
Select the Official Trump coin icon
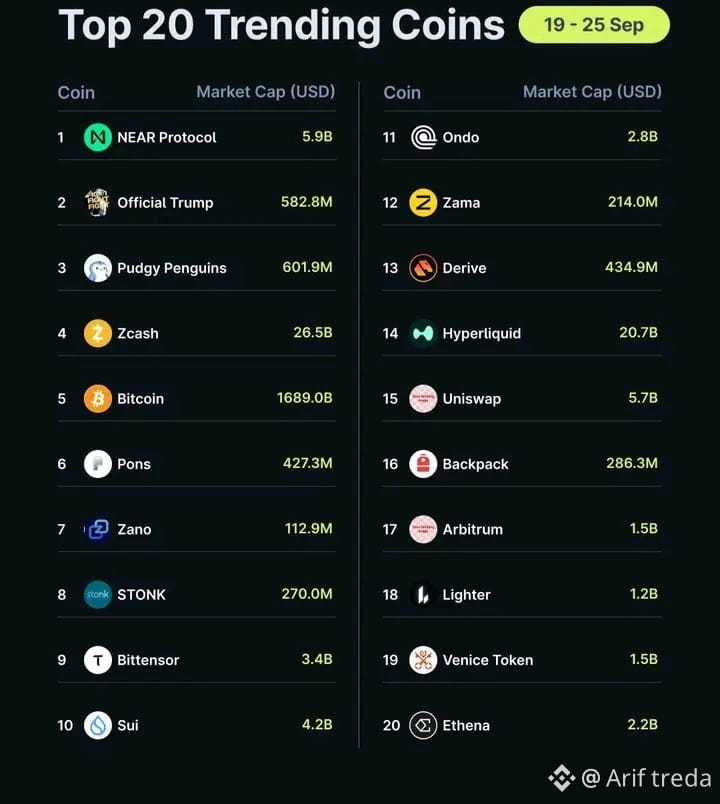97,203
